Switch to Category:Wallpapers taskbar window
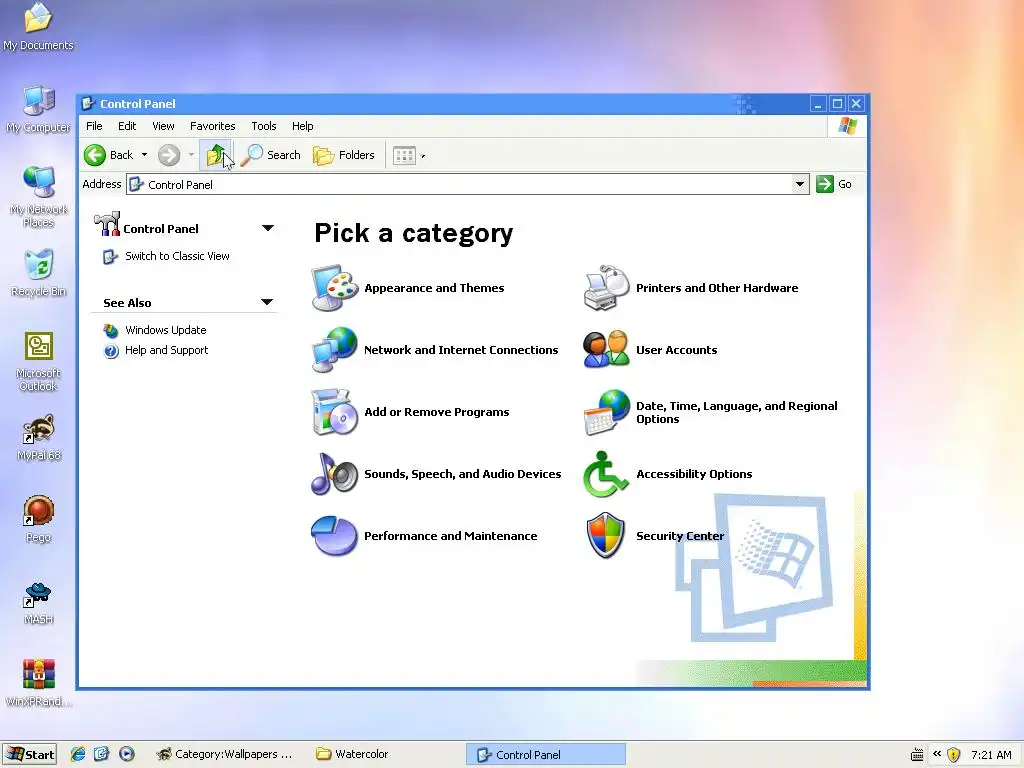The height and width of the screenshot is (768, 1024). 225,754
